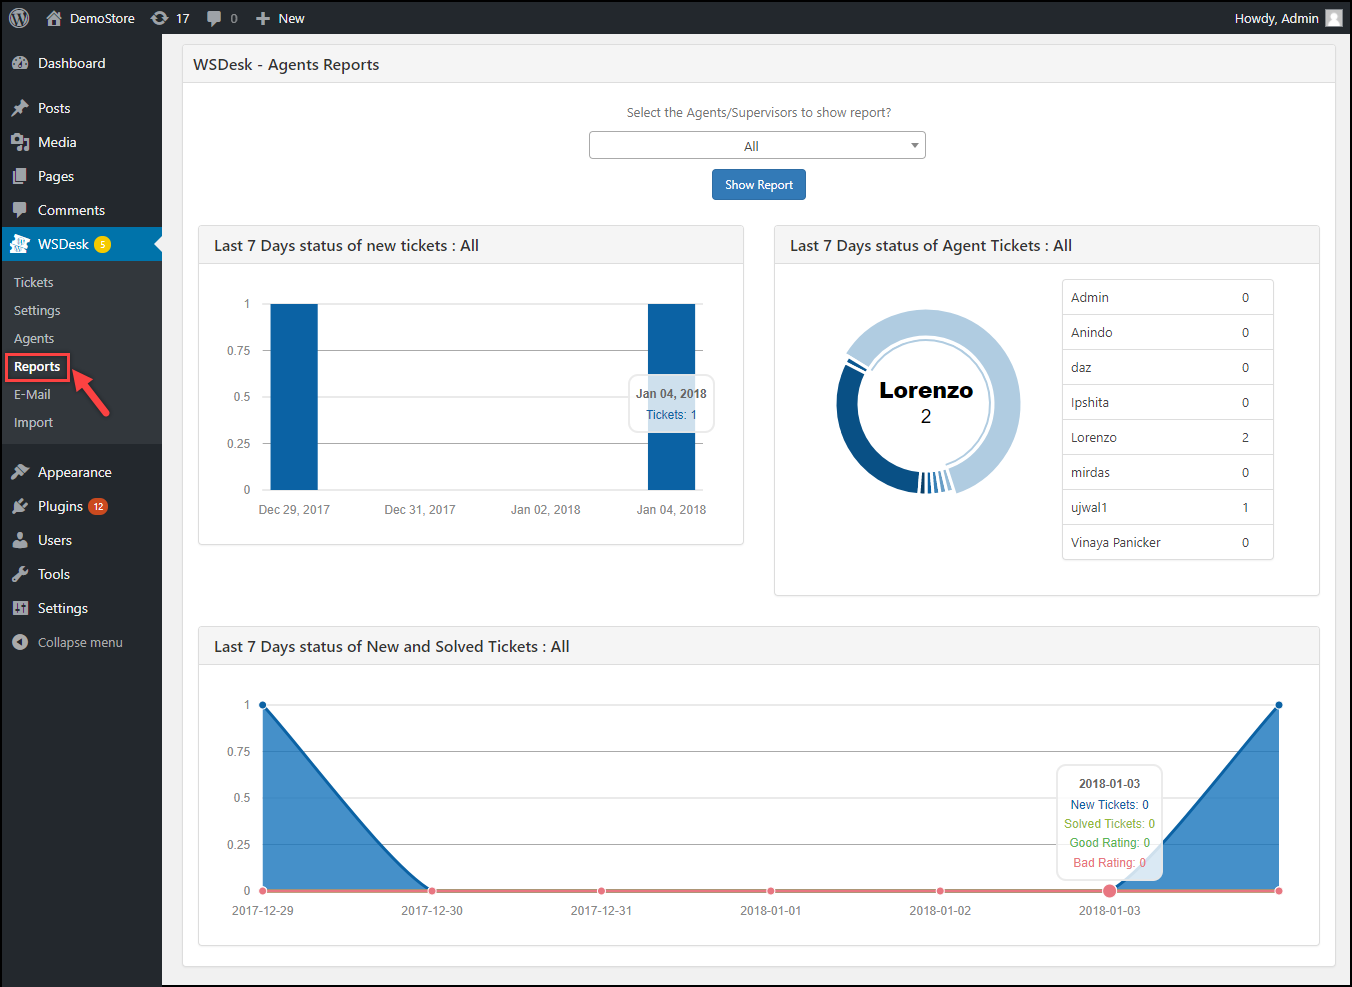Click the Dashboard gauge icon
The height and width of the screenshot is (987, 1352).
tap(20, 63)
